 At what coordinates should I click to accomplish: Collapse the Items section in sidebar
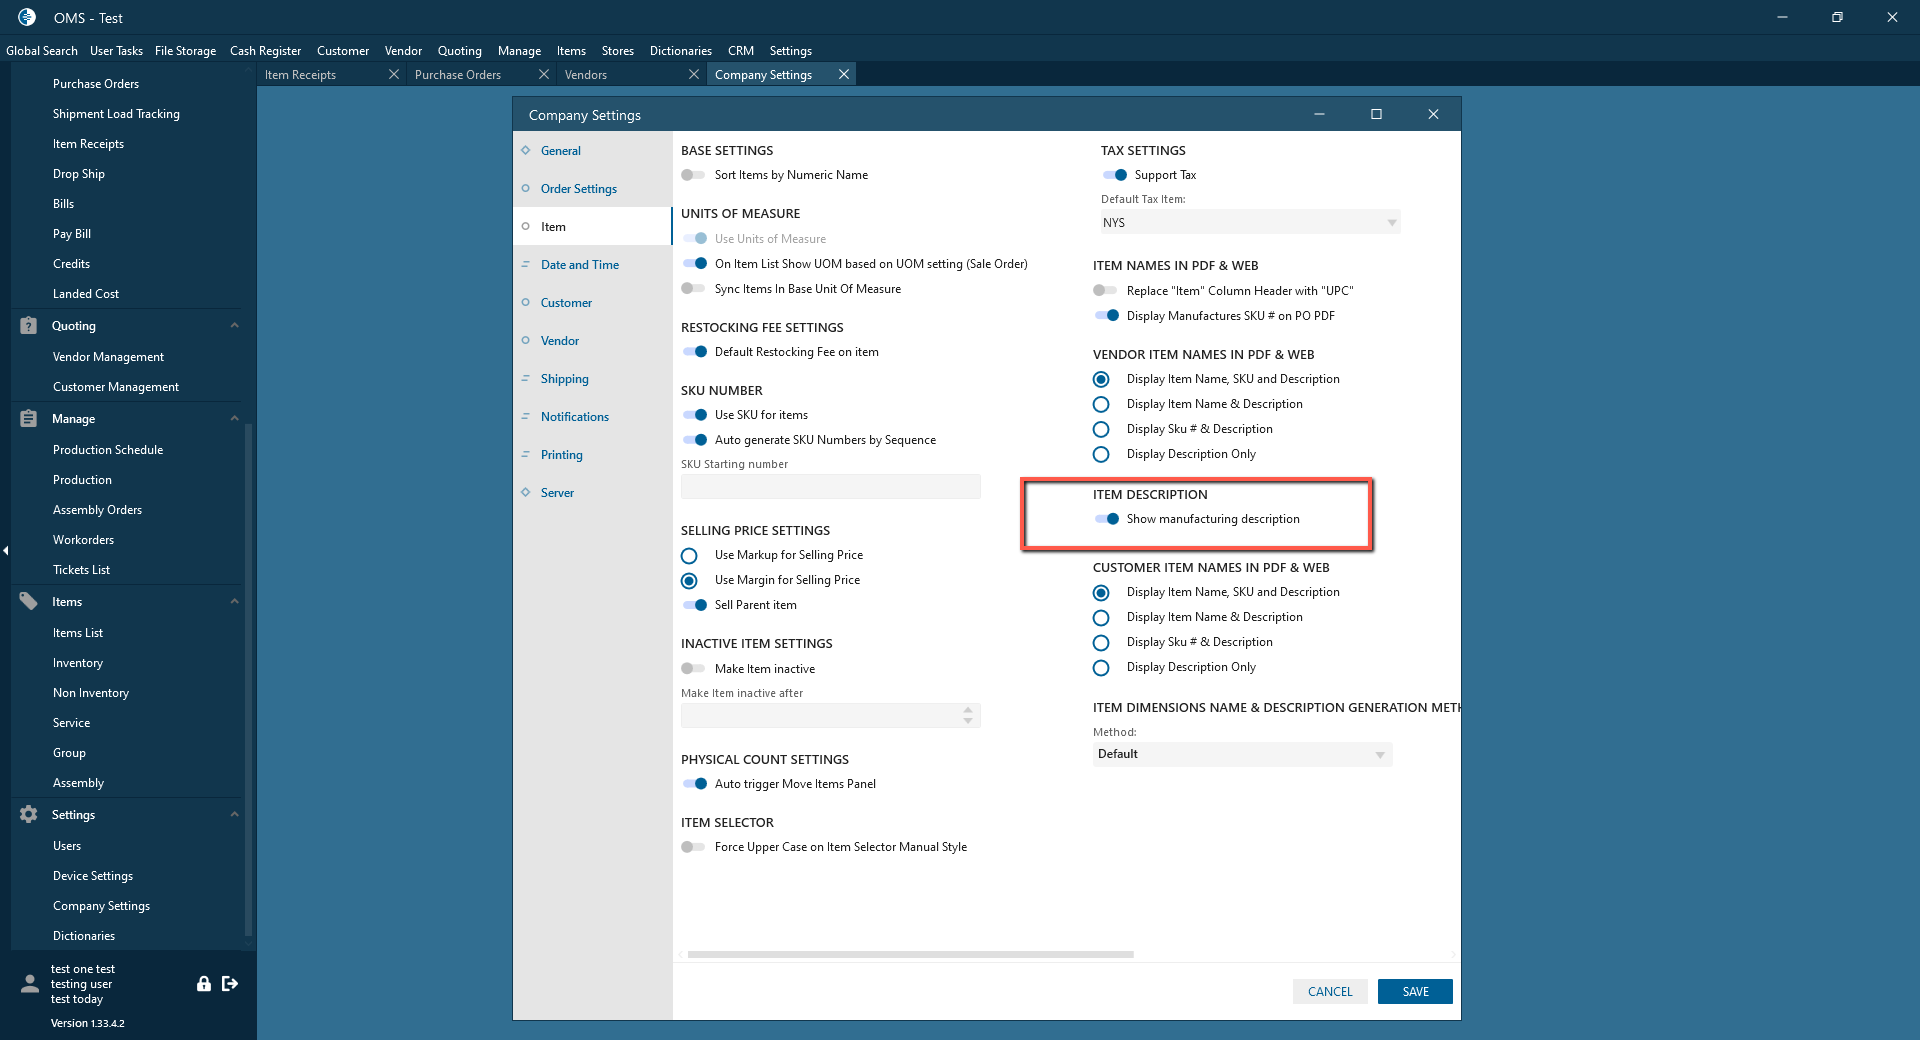pos(234,602)
